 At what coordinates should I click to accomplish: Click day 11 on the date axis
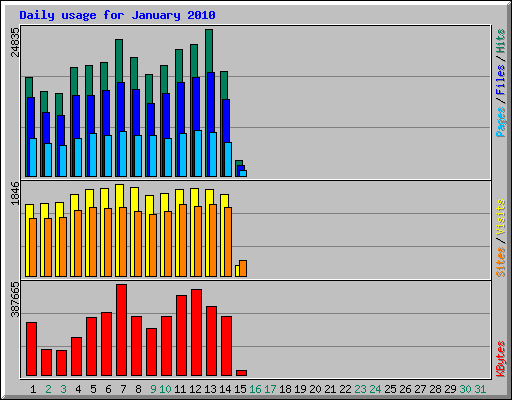(x=180, y=389)
